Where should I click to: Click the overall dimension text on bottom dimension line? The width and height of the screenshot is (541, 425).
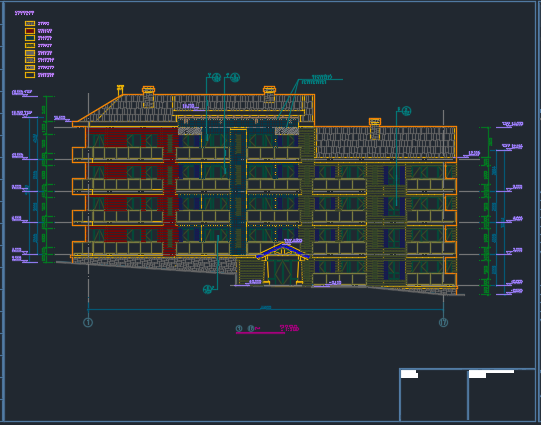click(x=266, y=307)
